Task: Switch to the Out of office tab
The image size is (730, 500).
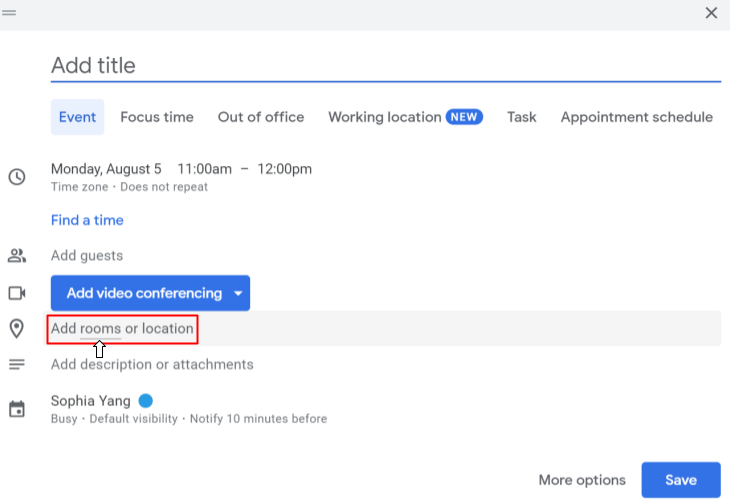Action: [261, 117]
